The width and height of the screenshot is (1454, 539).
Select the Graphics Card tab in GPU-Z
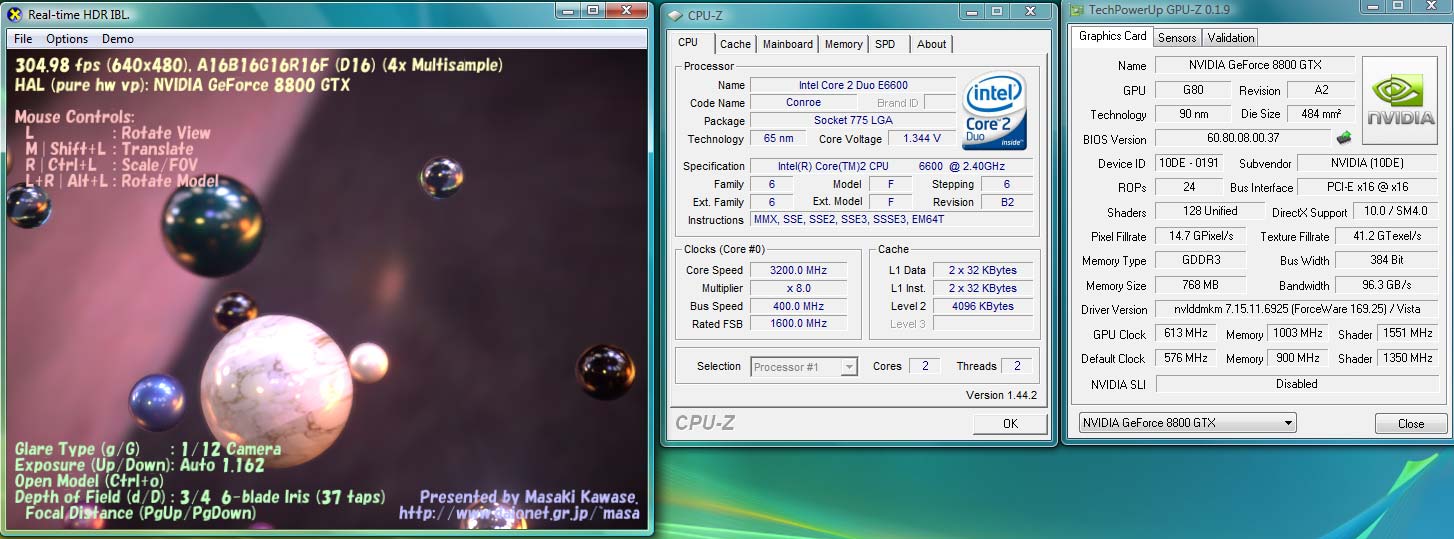[1112, 36]
